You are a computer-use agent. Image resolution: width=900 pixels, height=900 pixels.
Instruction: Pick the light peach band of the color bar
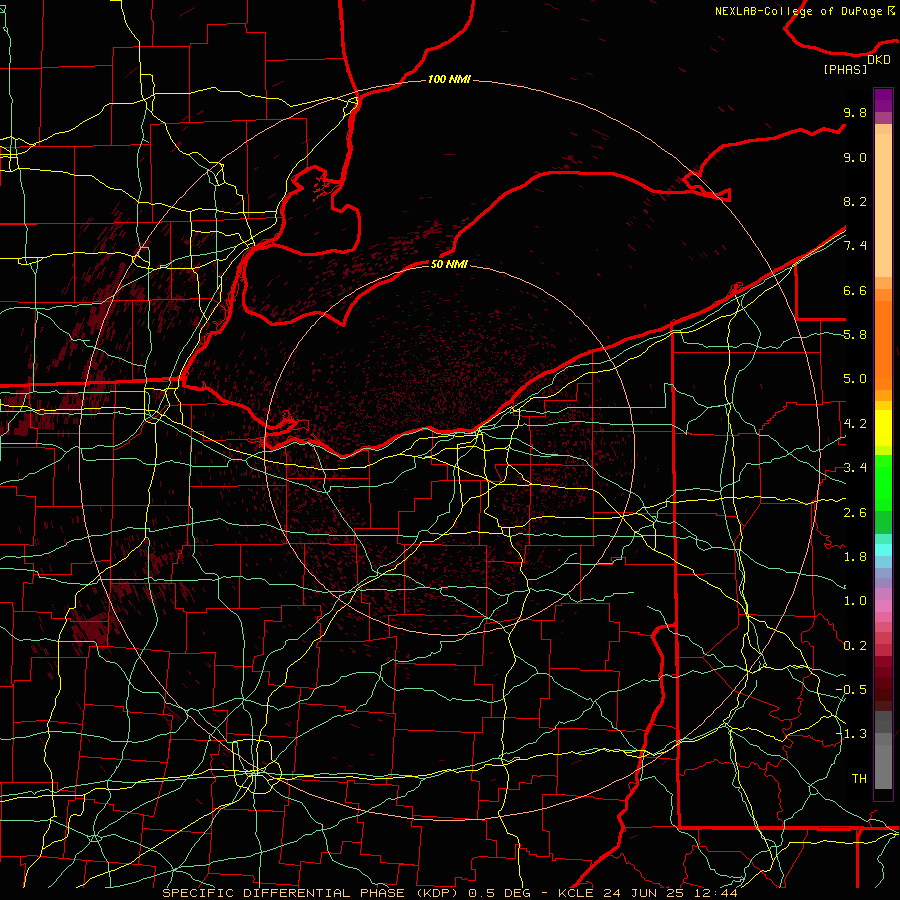point(883,207)
